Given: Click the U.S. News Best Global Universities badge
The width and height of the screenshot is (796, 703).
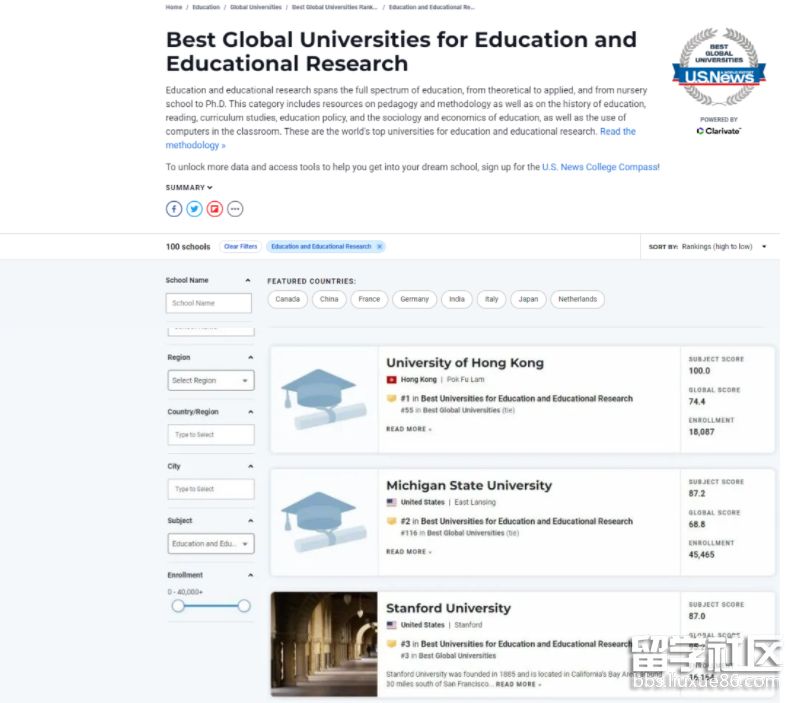Looking at the screenshot, I should pos(718,69).
